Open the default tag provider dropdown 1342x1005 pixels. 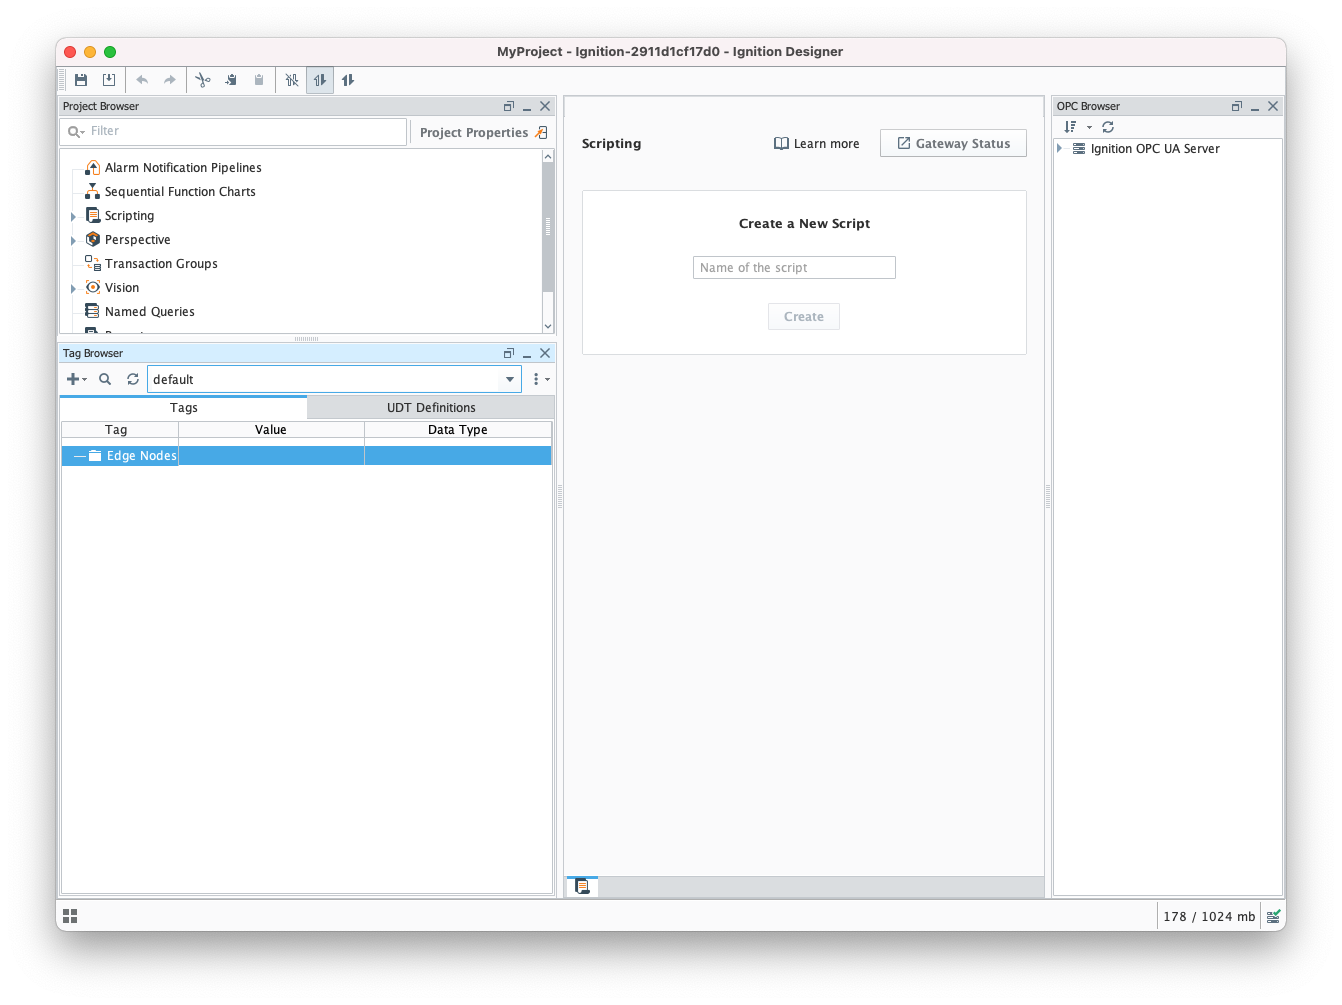(x=510, y=379)
